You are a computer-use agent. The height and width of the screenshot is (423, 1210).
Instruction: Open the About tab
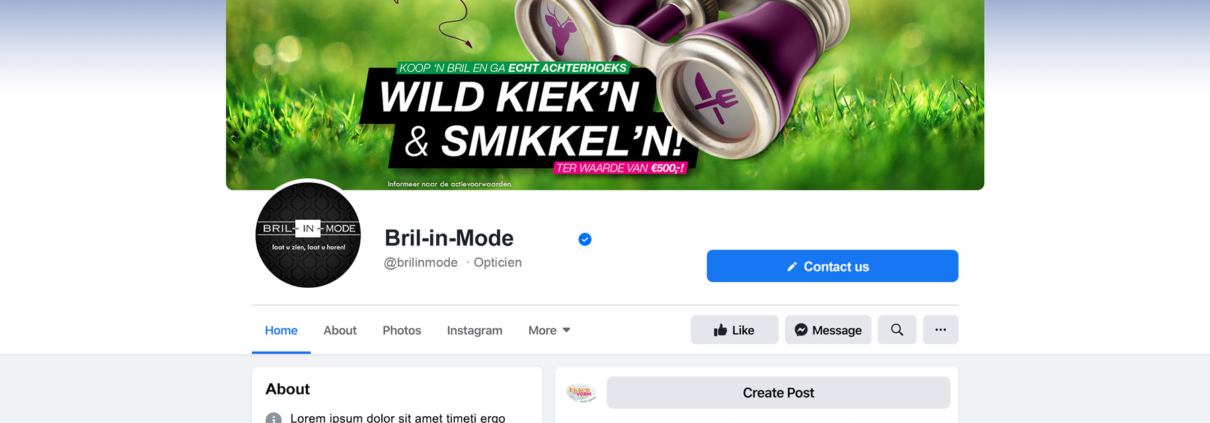[x=340, y=330]
